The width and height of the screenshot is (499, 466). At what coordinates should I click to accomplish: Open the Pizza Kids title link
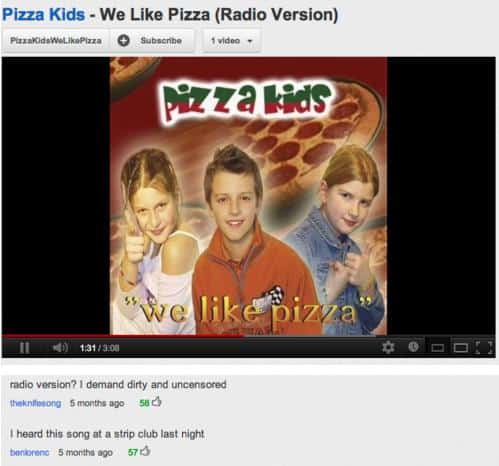pos(43,15)
